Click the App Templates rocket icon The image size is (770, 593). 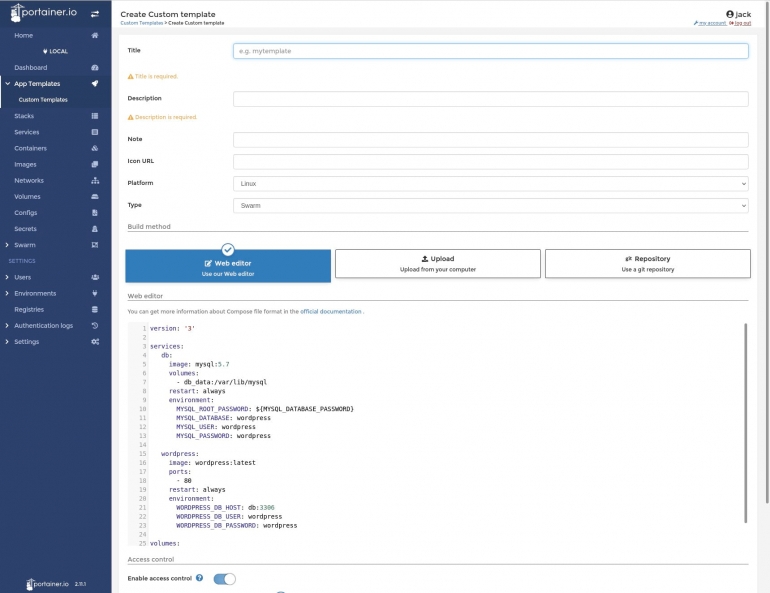tap(95, 83)
